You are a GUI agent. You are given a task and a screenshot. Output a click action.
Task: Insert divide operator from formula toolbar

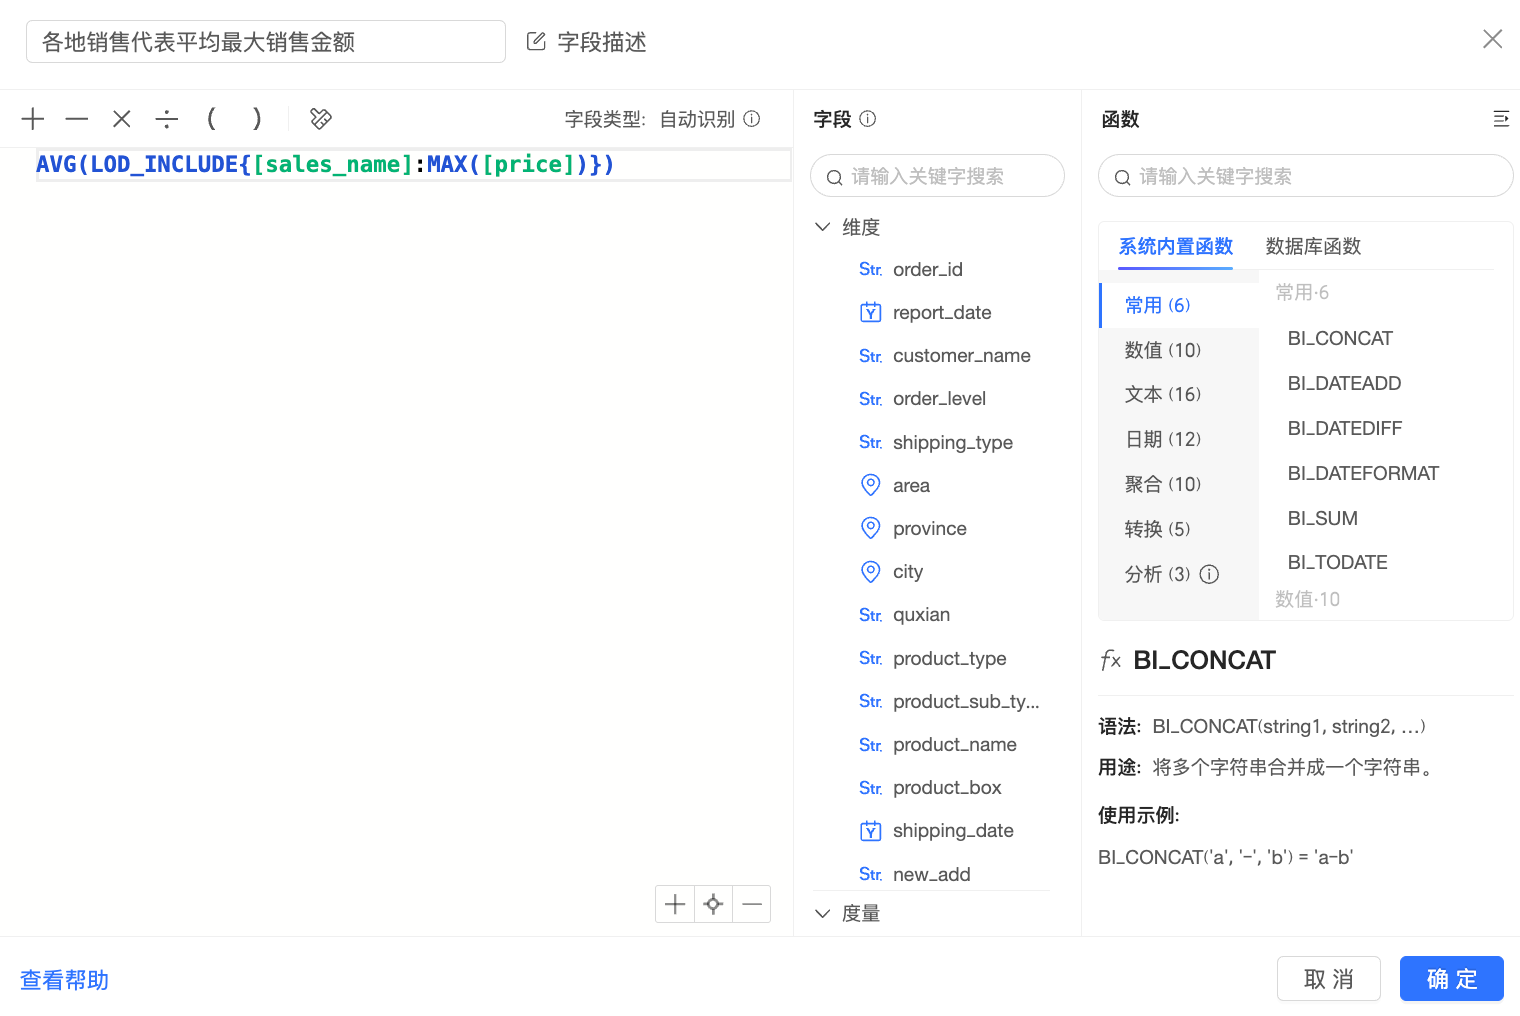pos(167,119)
